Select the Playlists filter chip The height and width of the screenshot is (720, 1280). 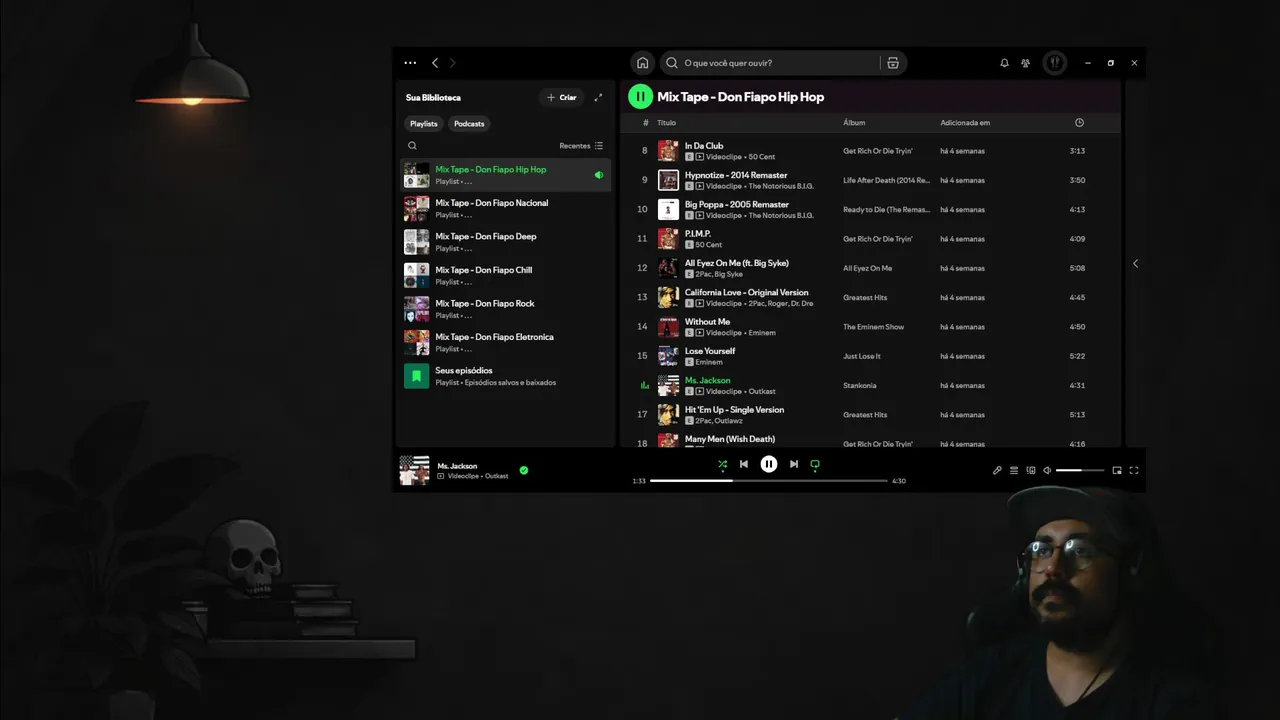pos(424,124)
